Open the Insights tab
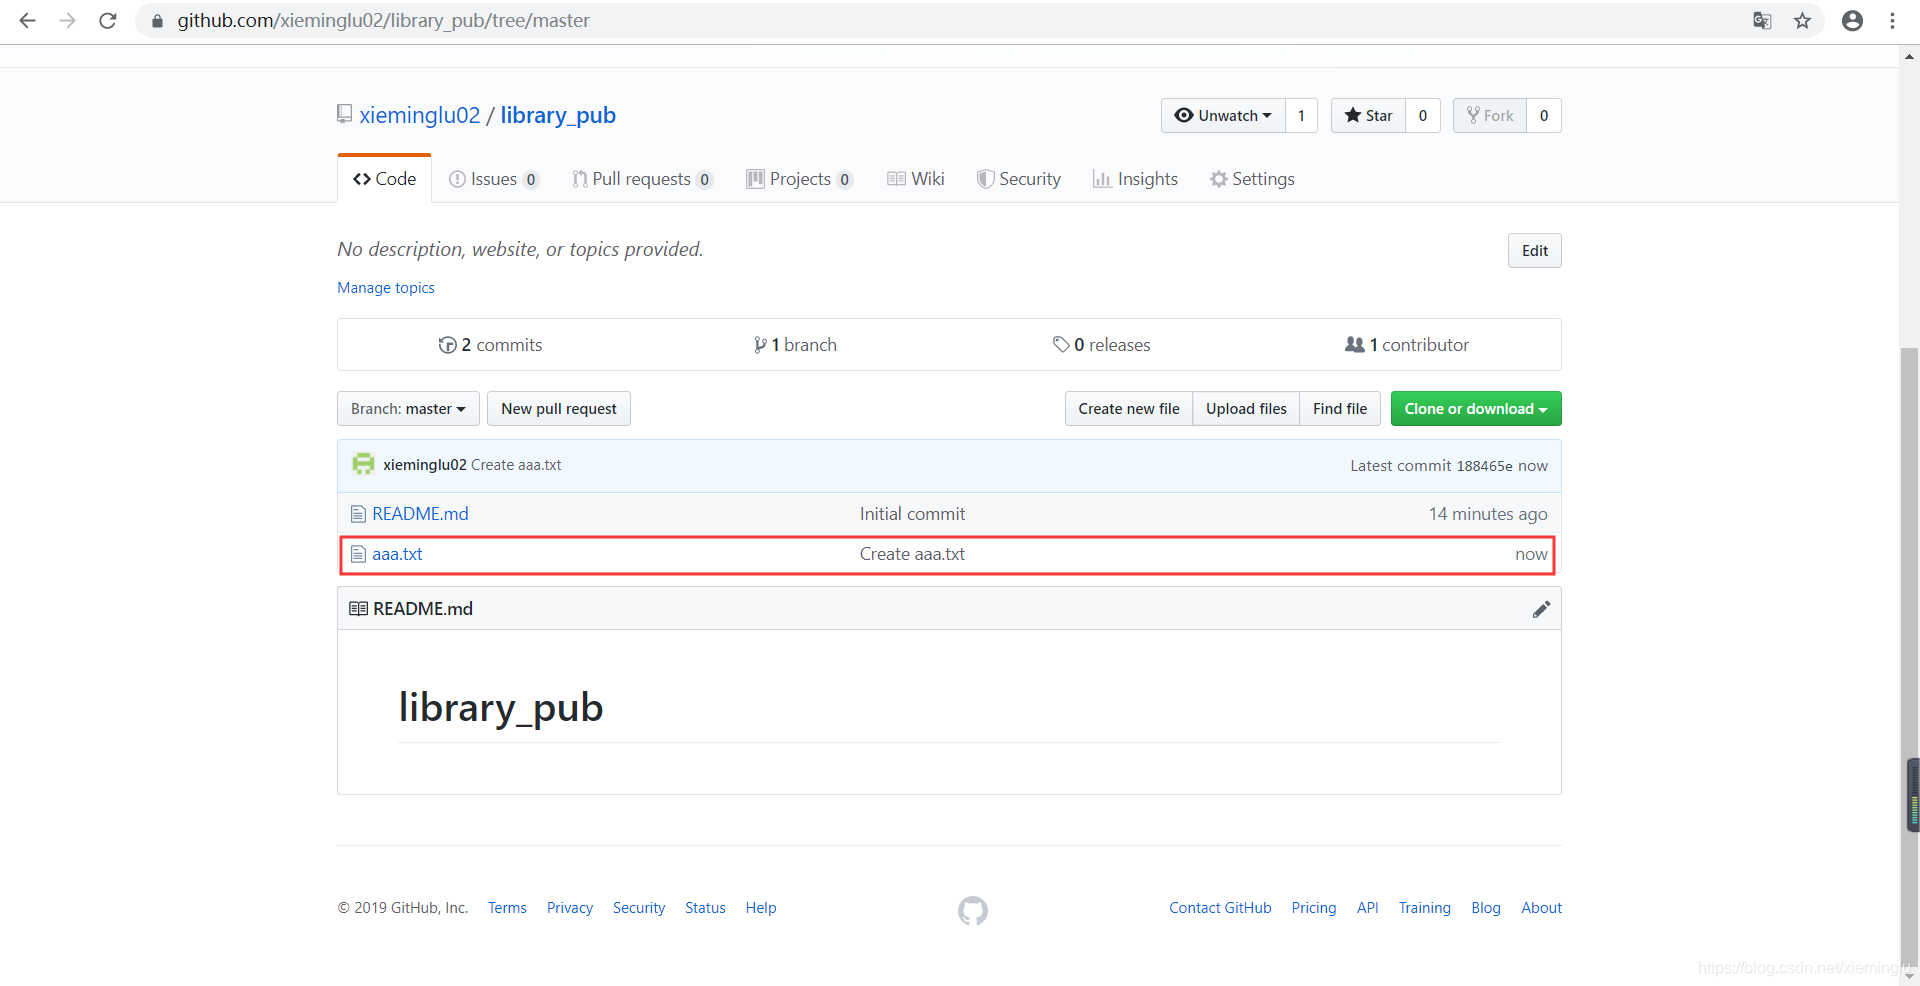Image resolution: width=1920 pixels, height=986 pixels. click(1135, 179)
